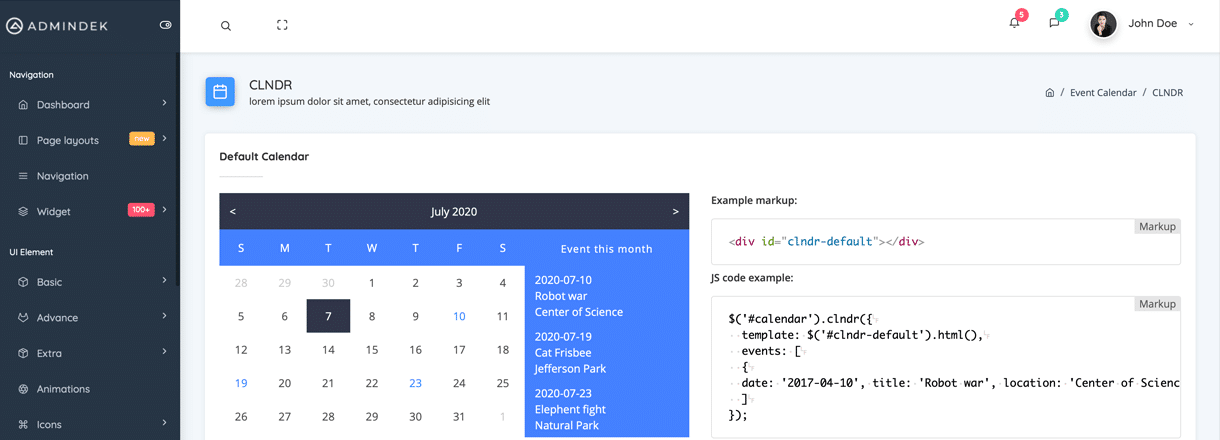Enter fullscreen mode via header icon
The image size is (1220, 440).
pyautogui.click(x=282, y=25)
